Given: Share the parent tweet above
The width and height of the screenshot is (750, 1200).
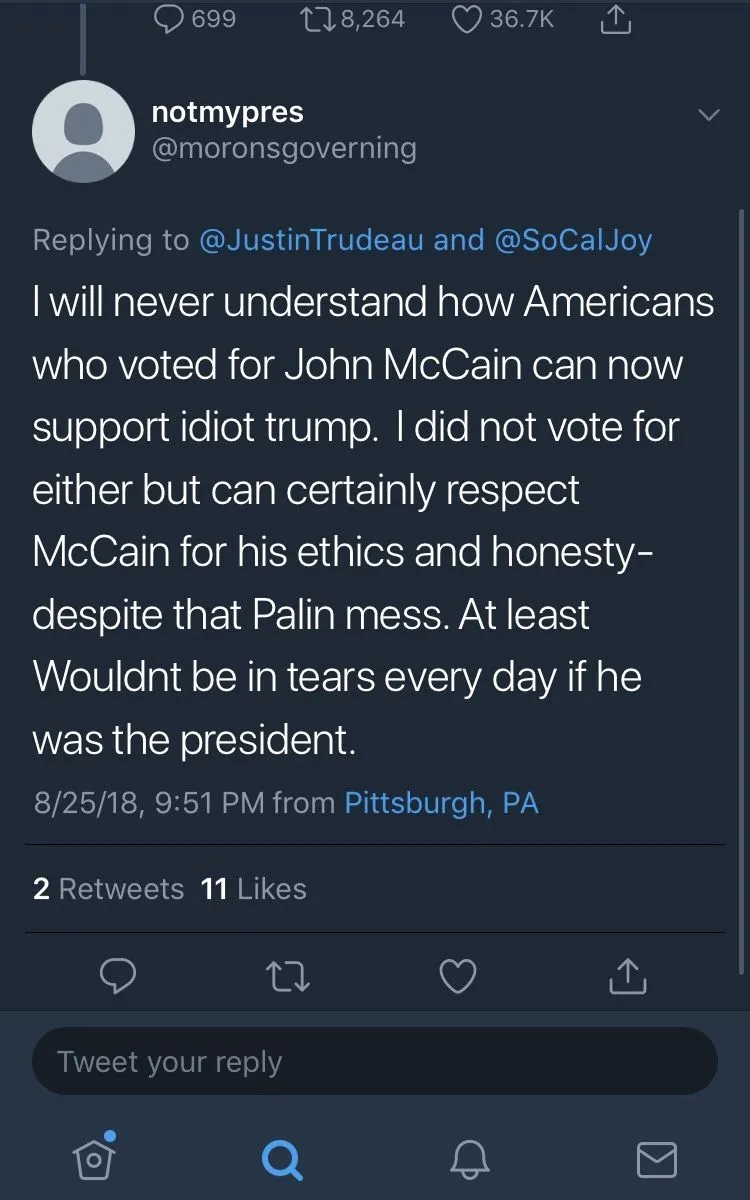Looking at the screenshot, I should point(616,19).
